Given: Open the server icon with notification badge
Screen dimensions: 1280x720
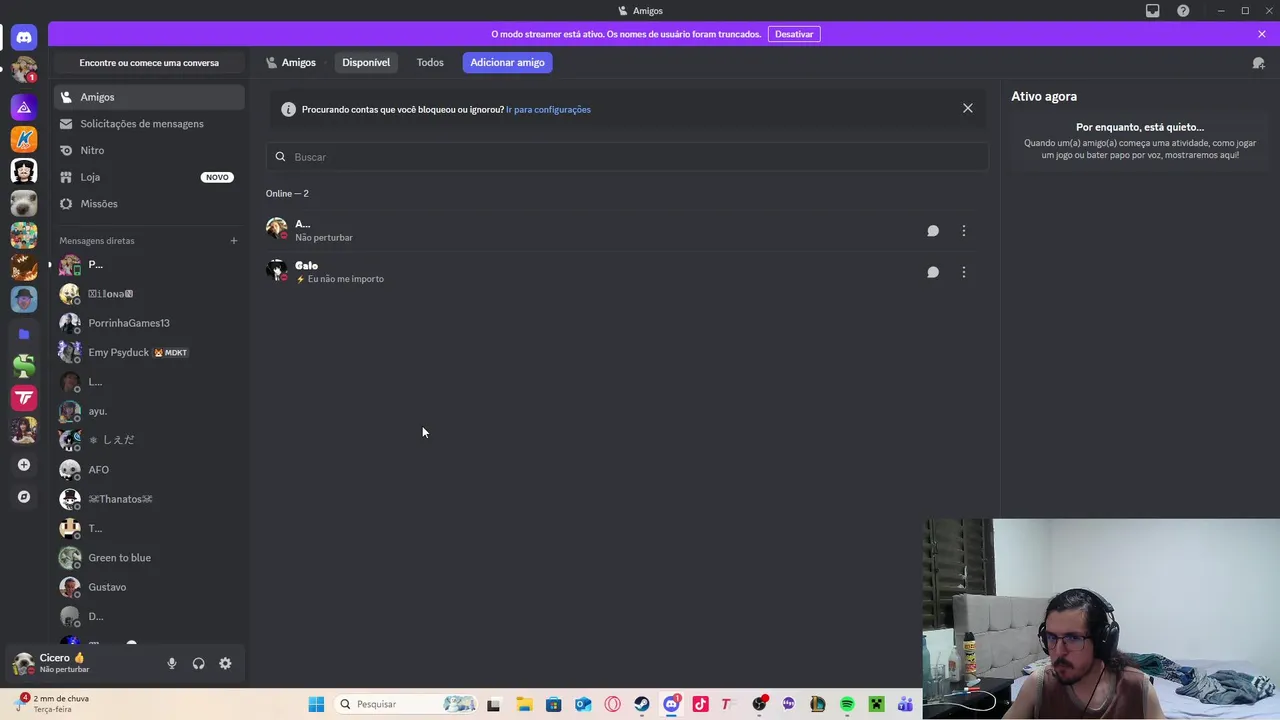Looking at the screenshot, I should 24,70.
